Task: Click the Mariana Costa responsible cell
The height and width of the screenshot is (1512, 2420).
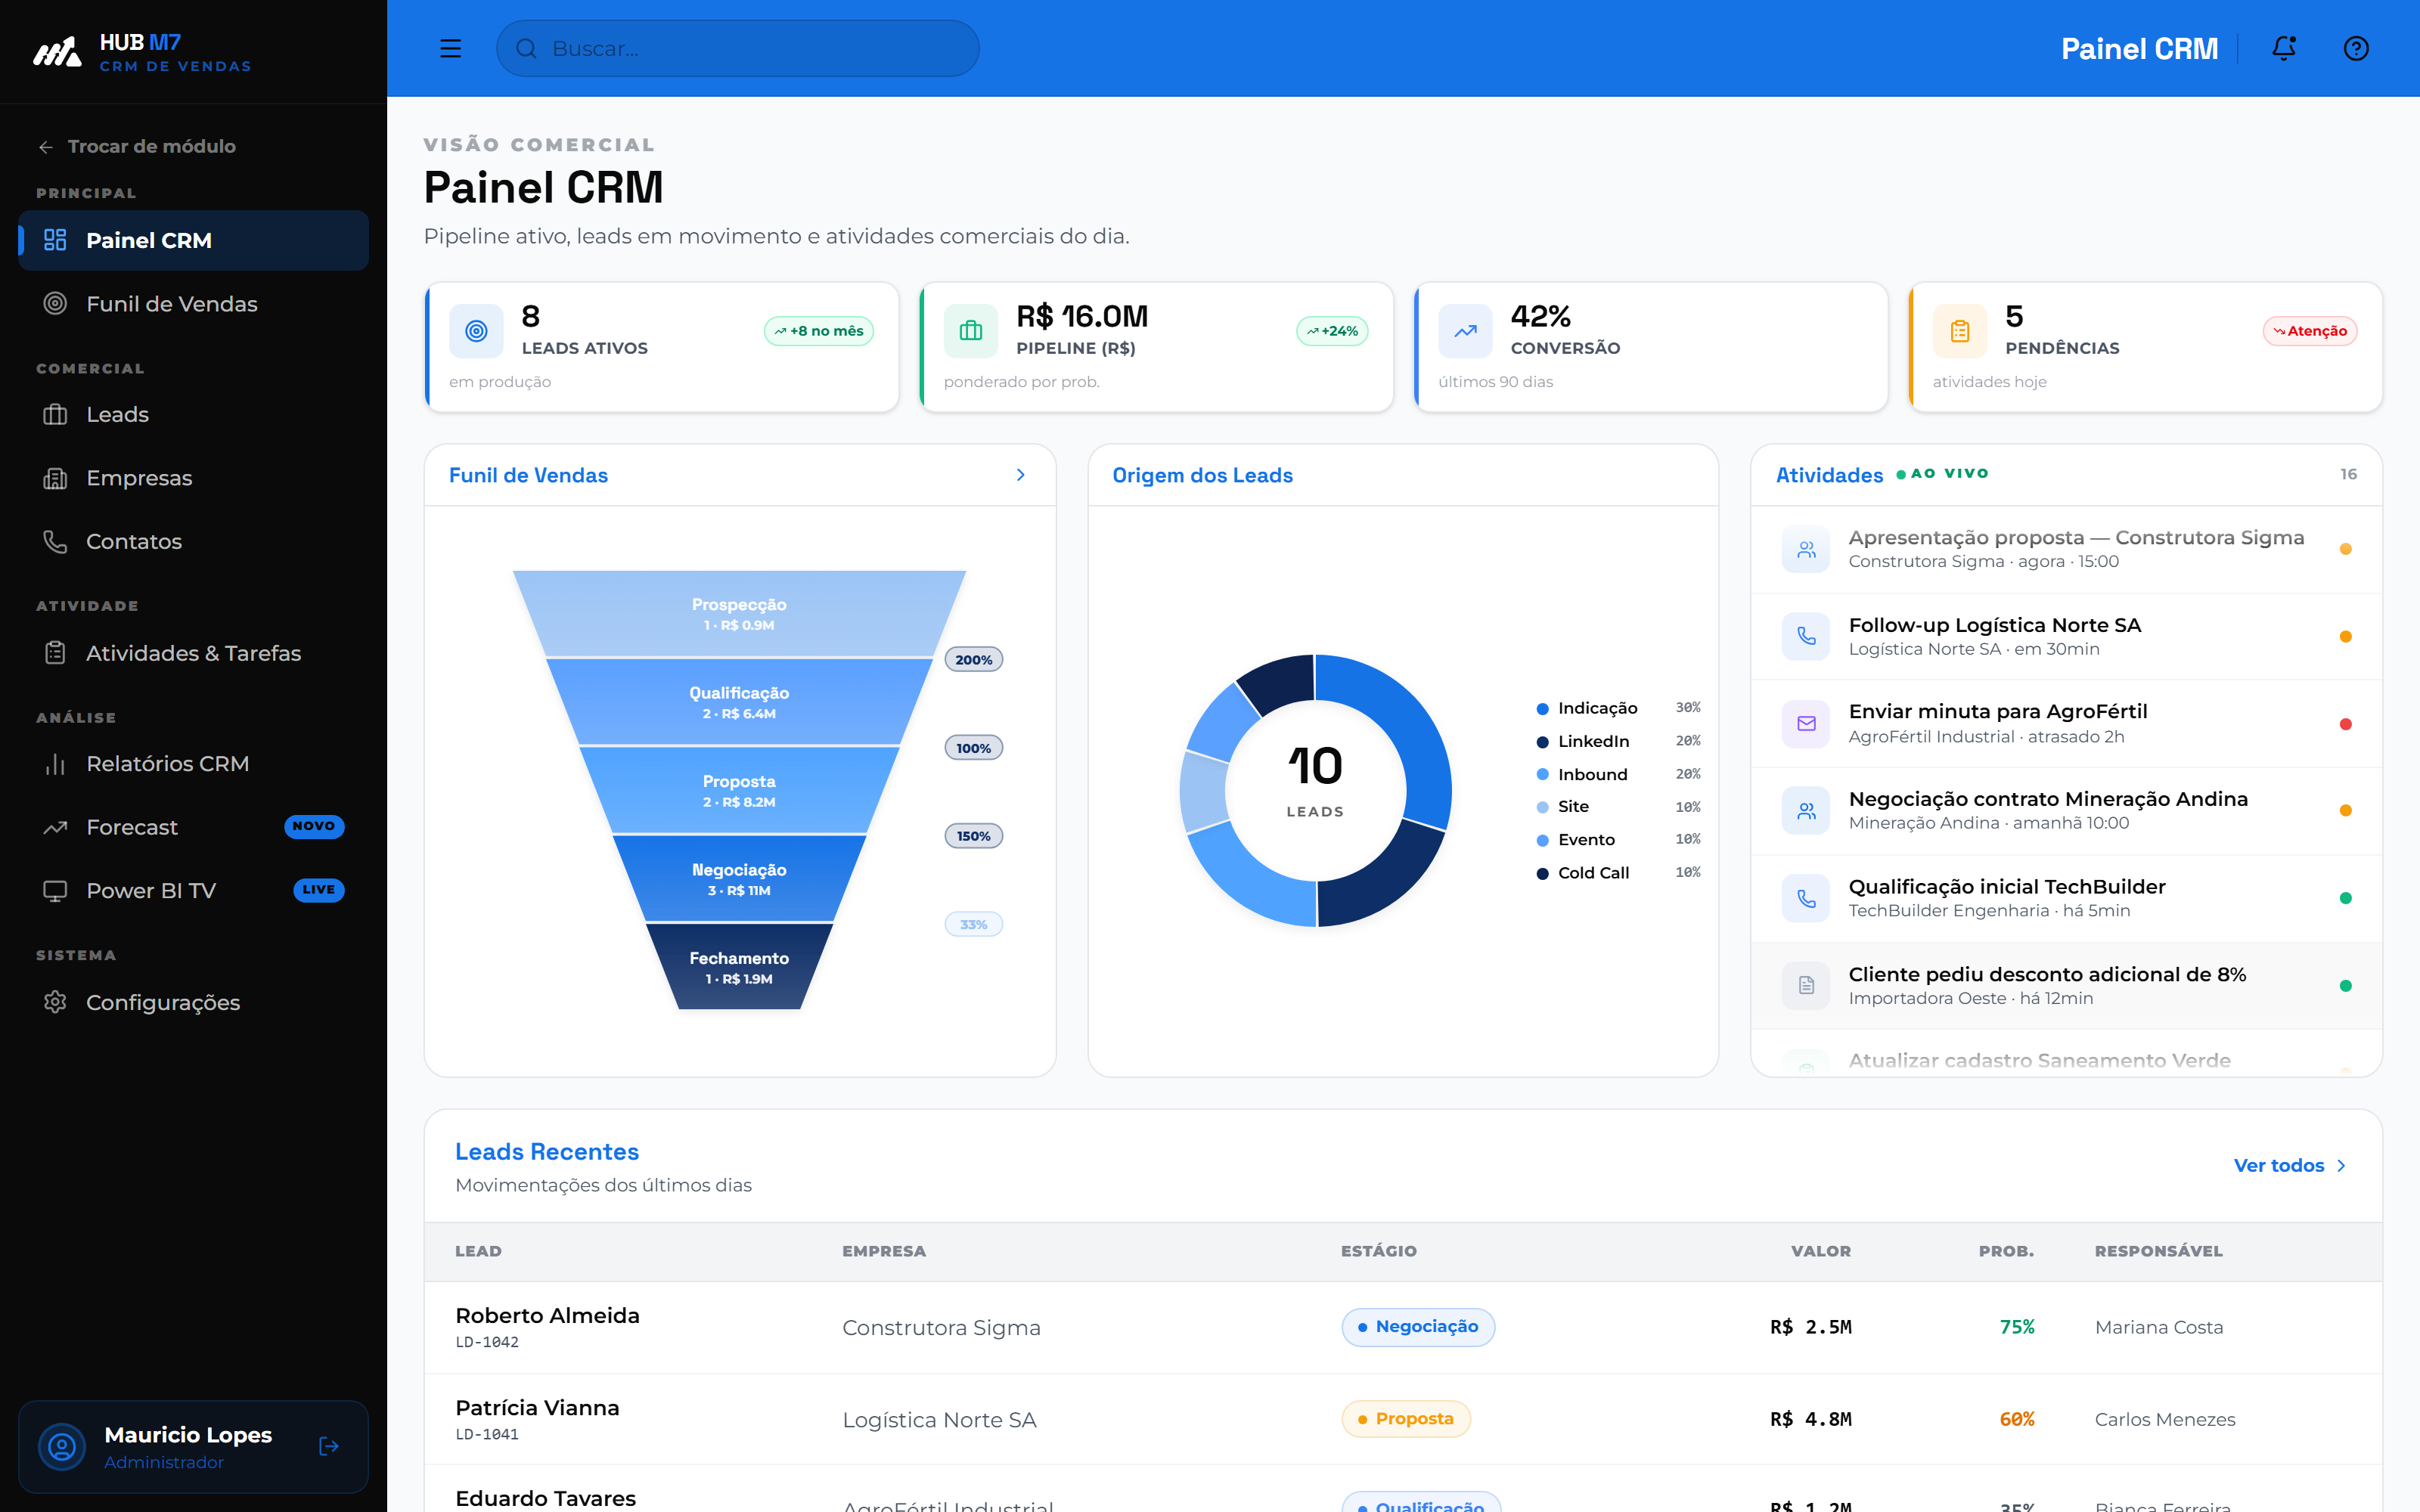Action: [x=2159, y=1327]
